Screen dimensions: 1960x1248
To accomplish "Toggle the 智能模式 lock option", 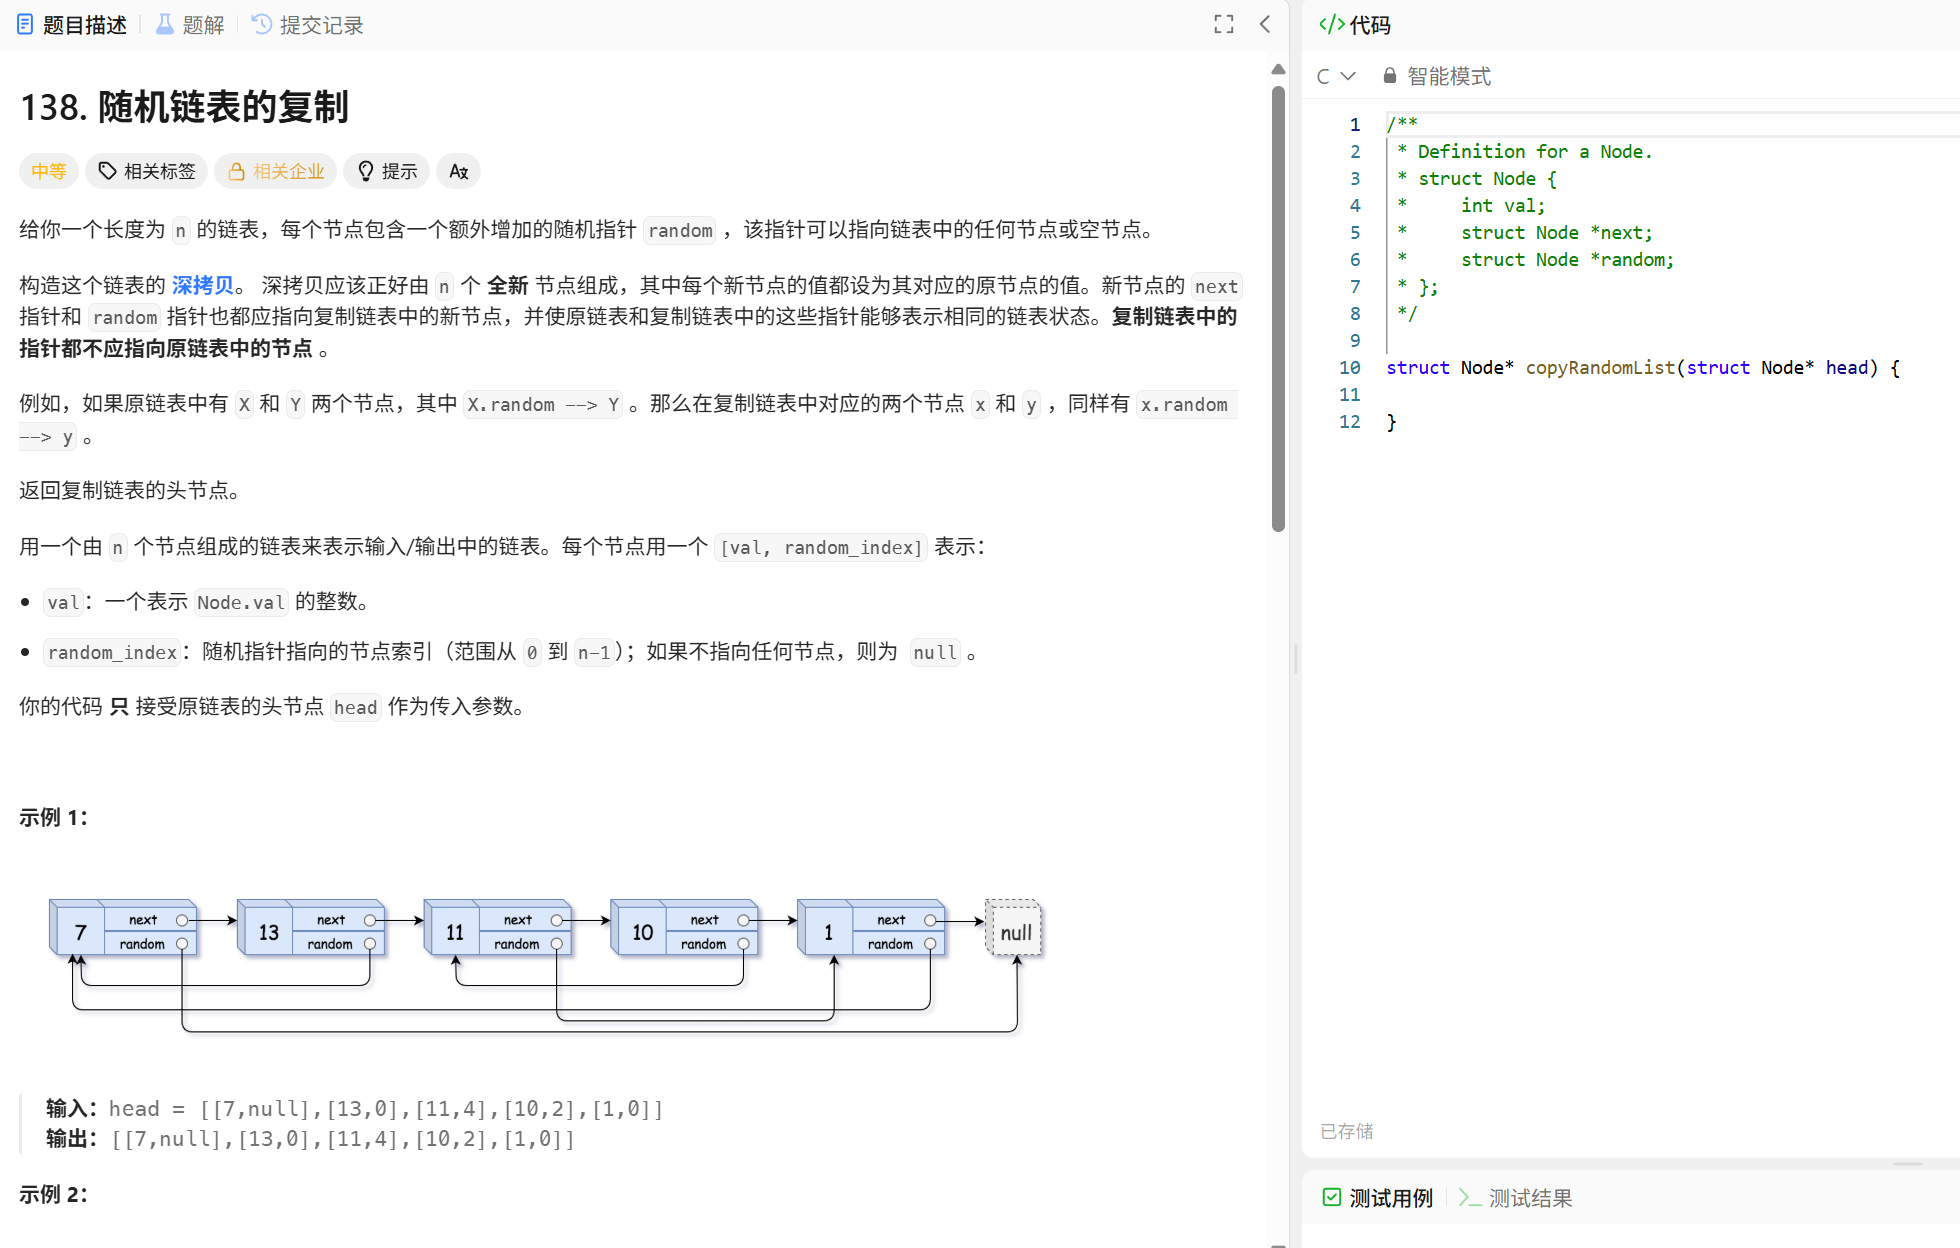I will (x=1437, y=76).
